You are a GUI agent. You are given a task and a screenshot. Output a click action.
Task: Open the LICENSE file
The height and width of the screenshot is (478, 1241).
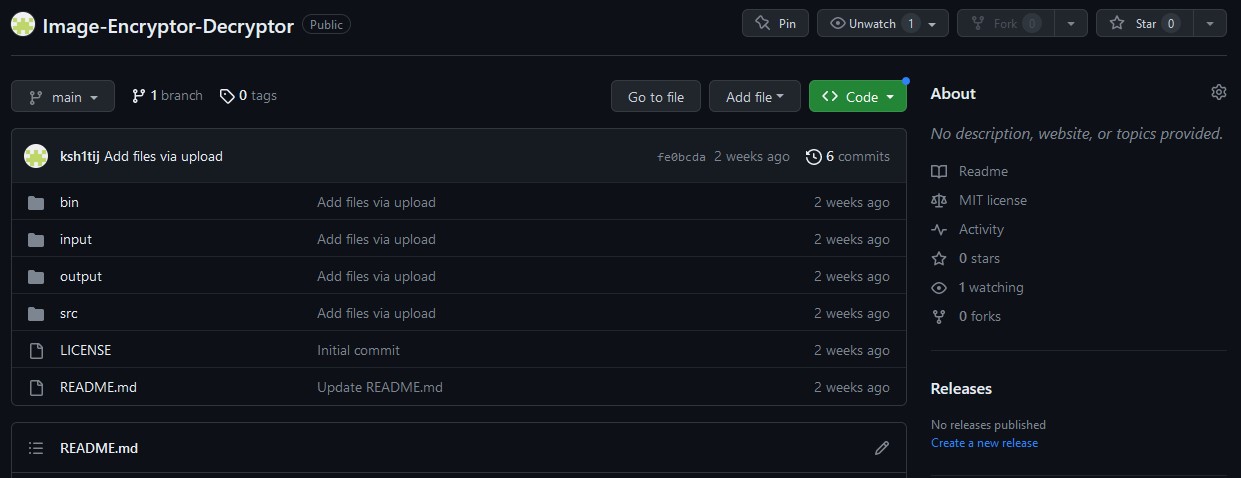click(85, 350)
